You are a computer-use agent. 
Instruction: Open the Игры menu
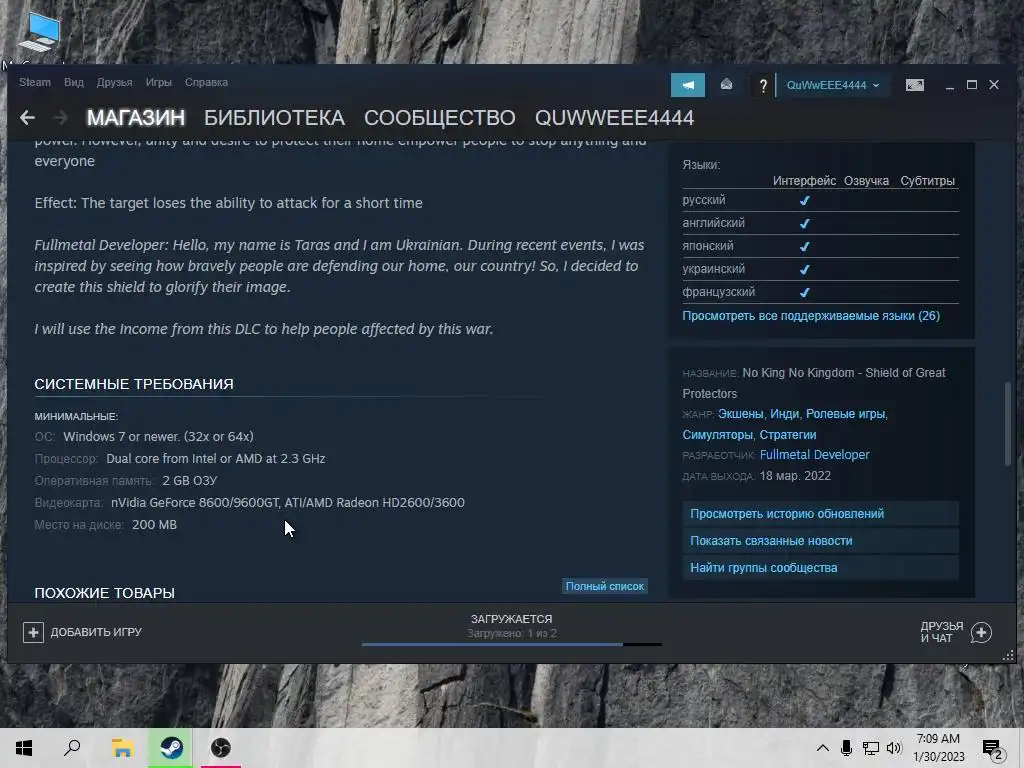(159, 82)
